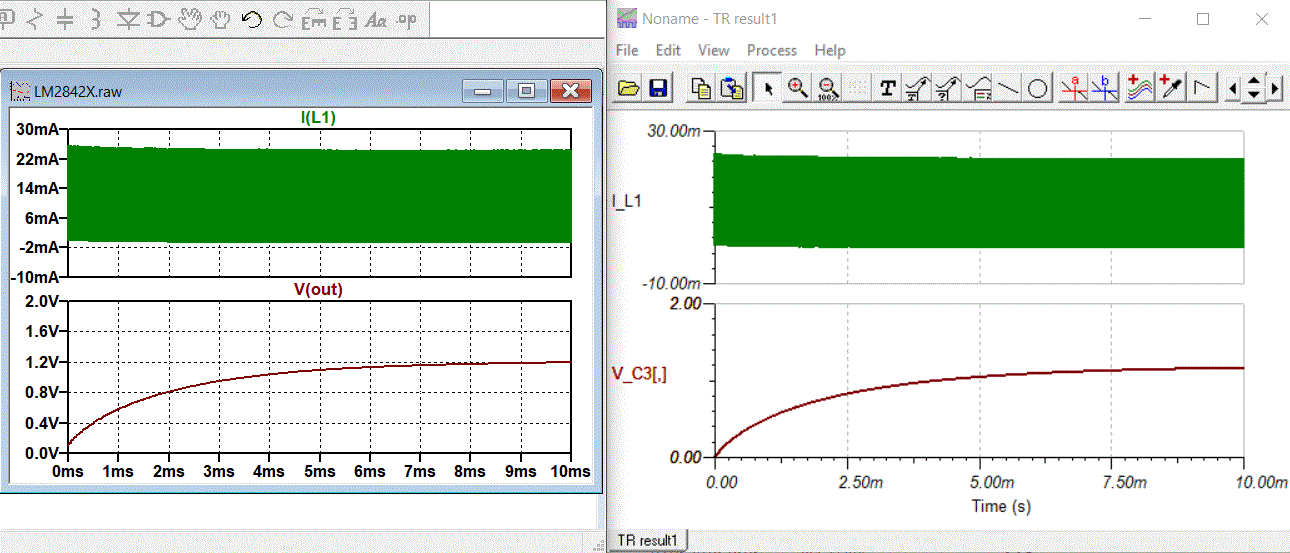This screenshot has width=1290, height=553.
Task: Step left with the arrow button
Action: tap(1233, 89)
